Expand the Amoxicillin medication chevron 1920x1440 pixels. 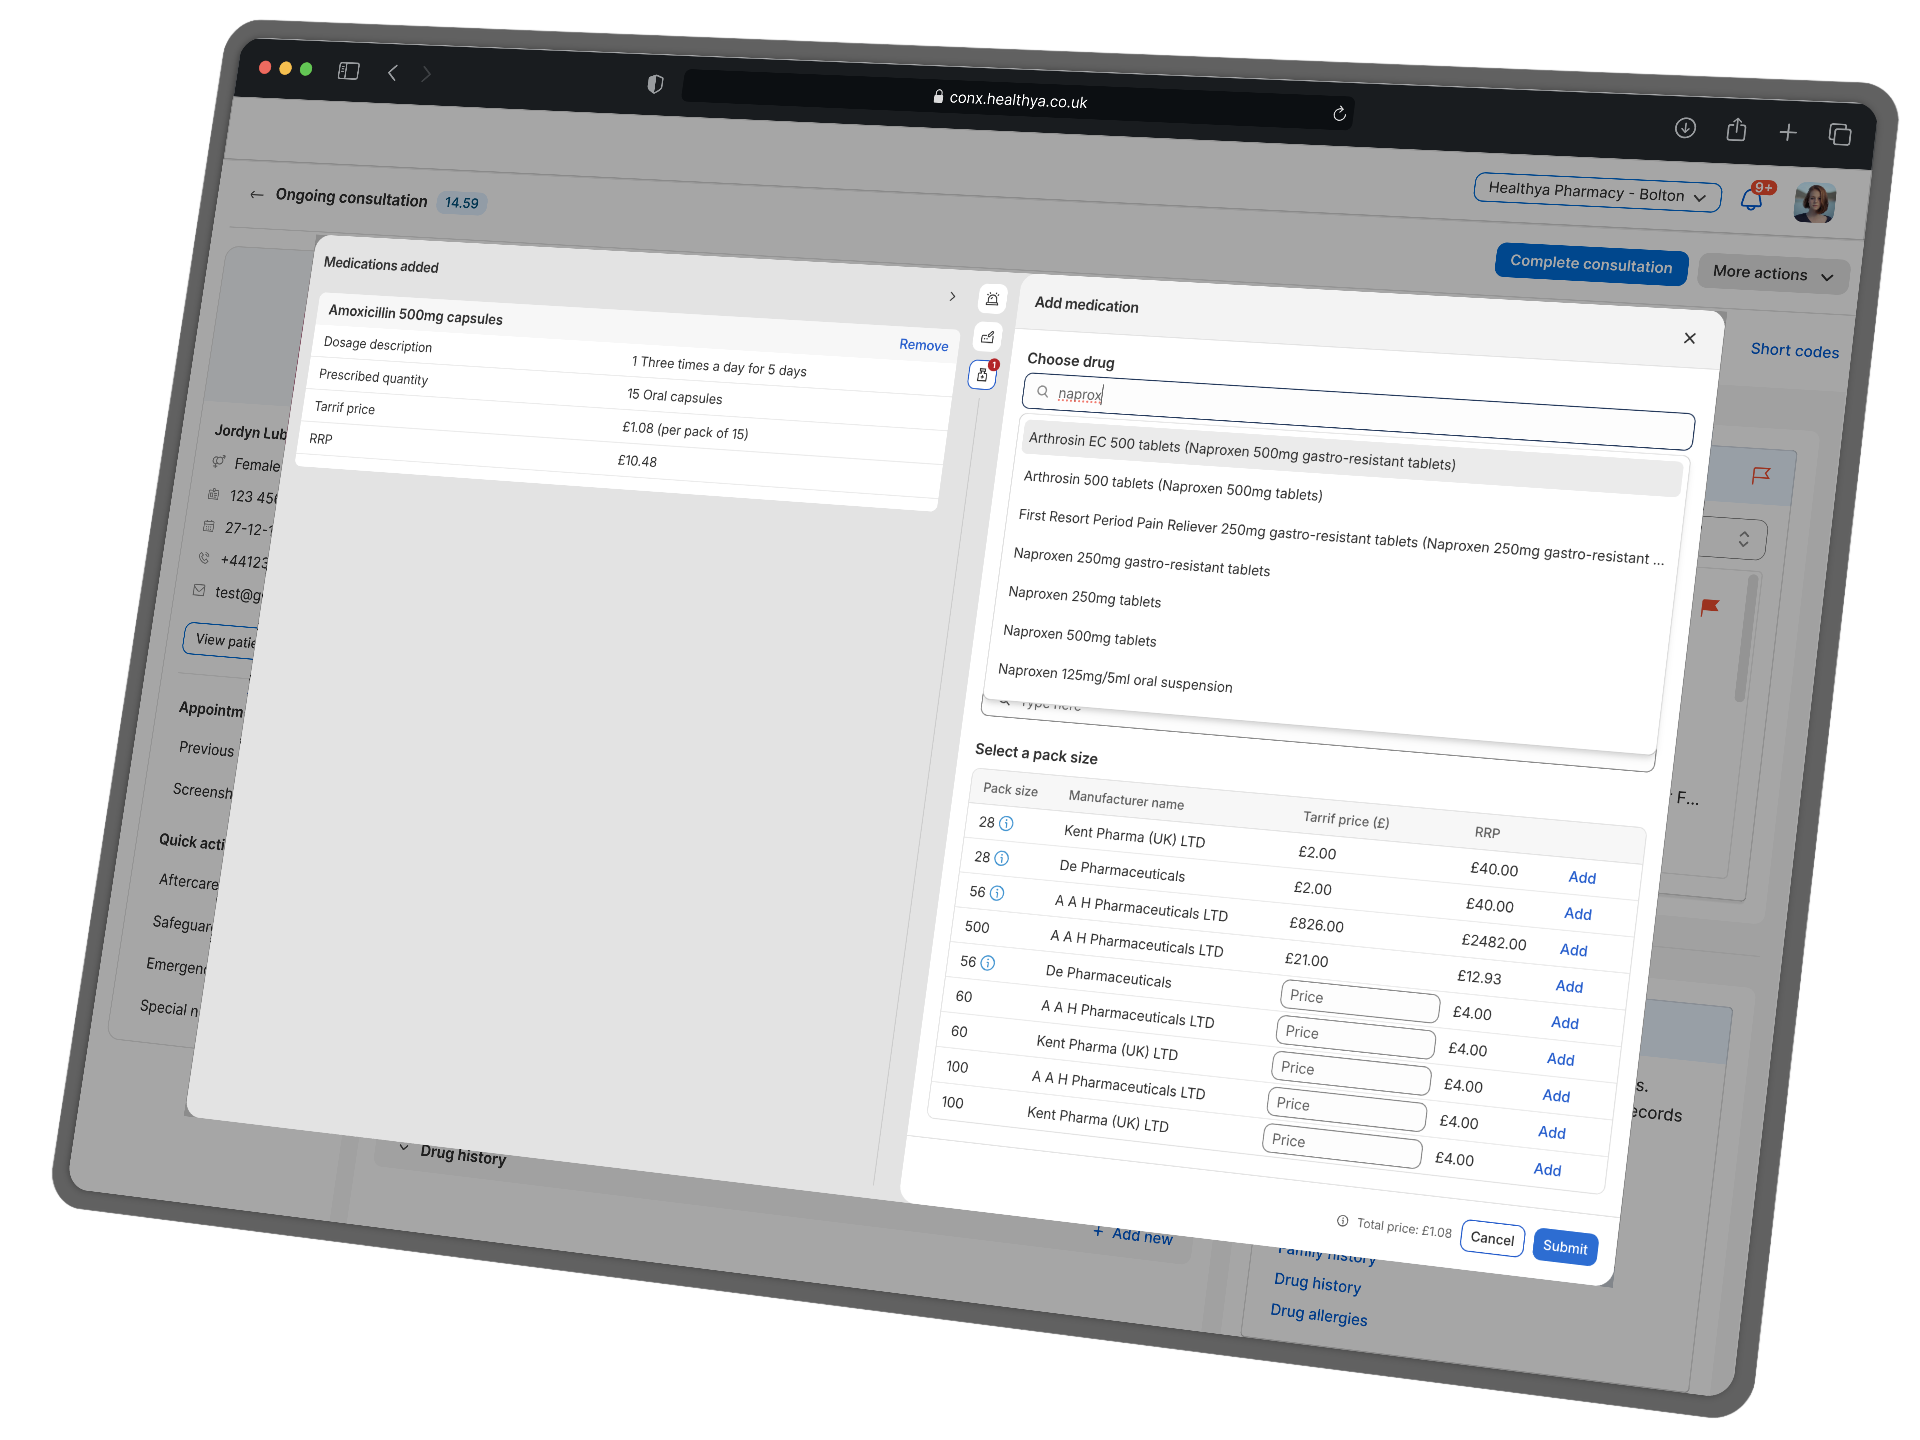pyautogui.click(x=952, y=297)
